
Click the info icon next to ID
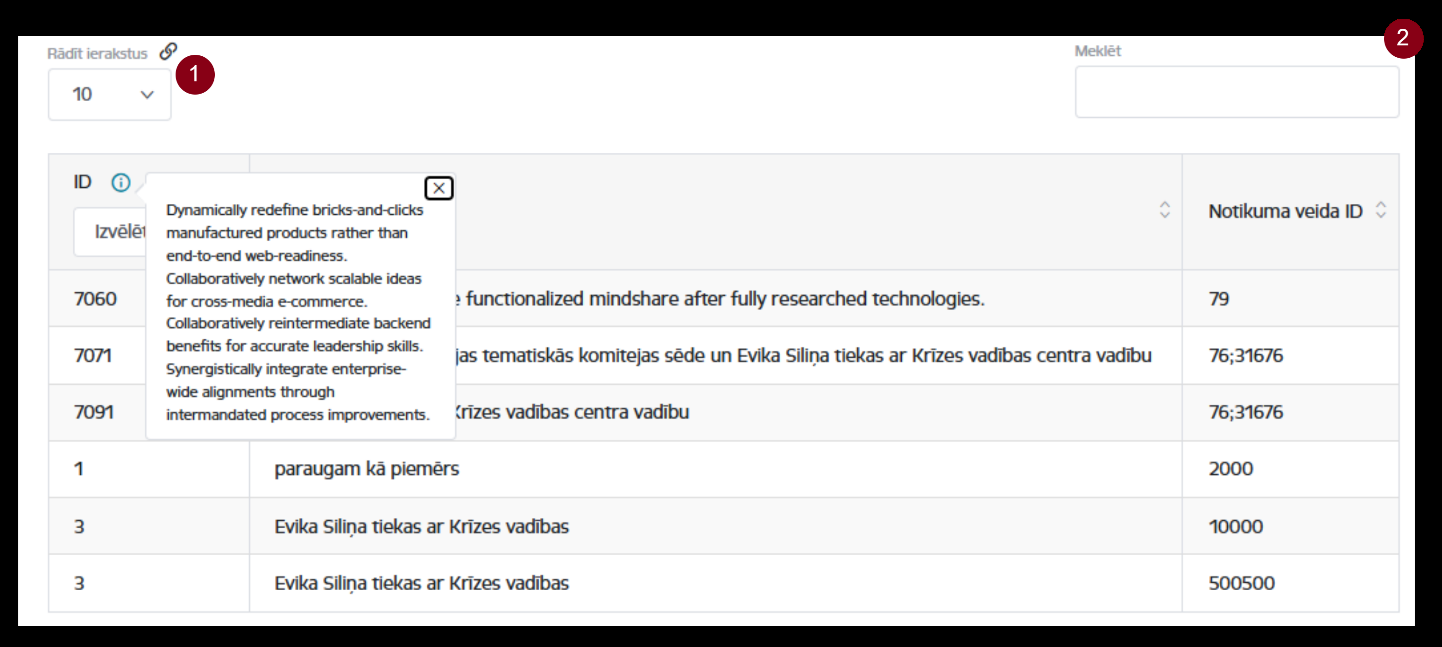pyautogui.click(x=121, y=182)
